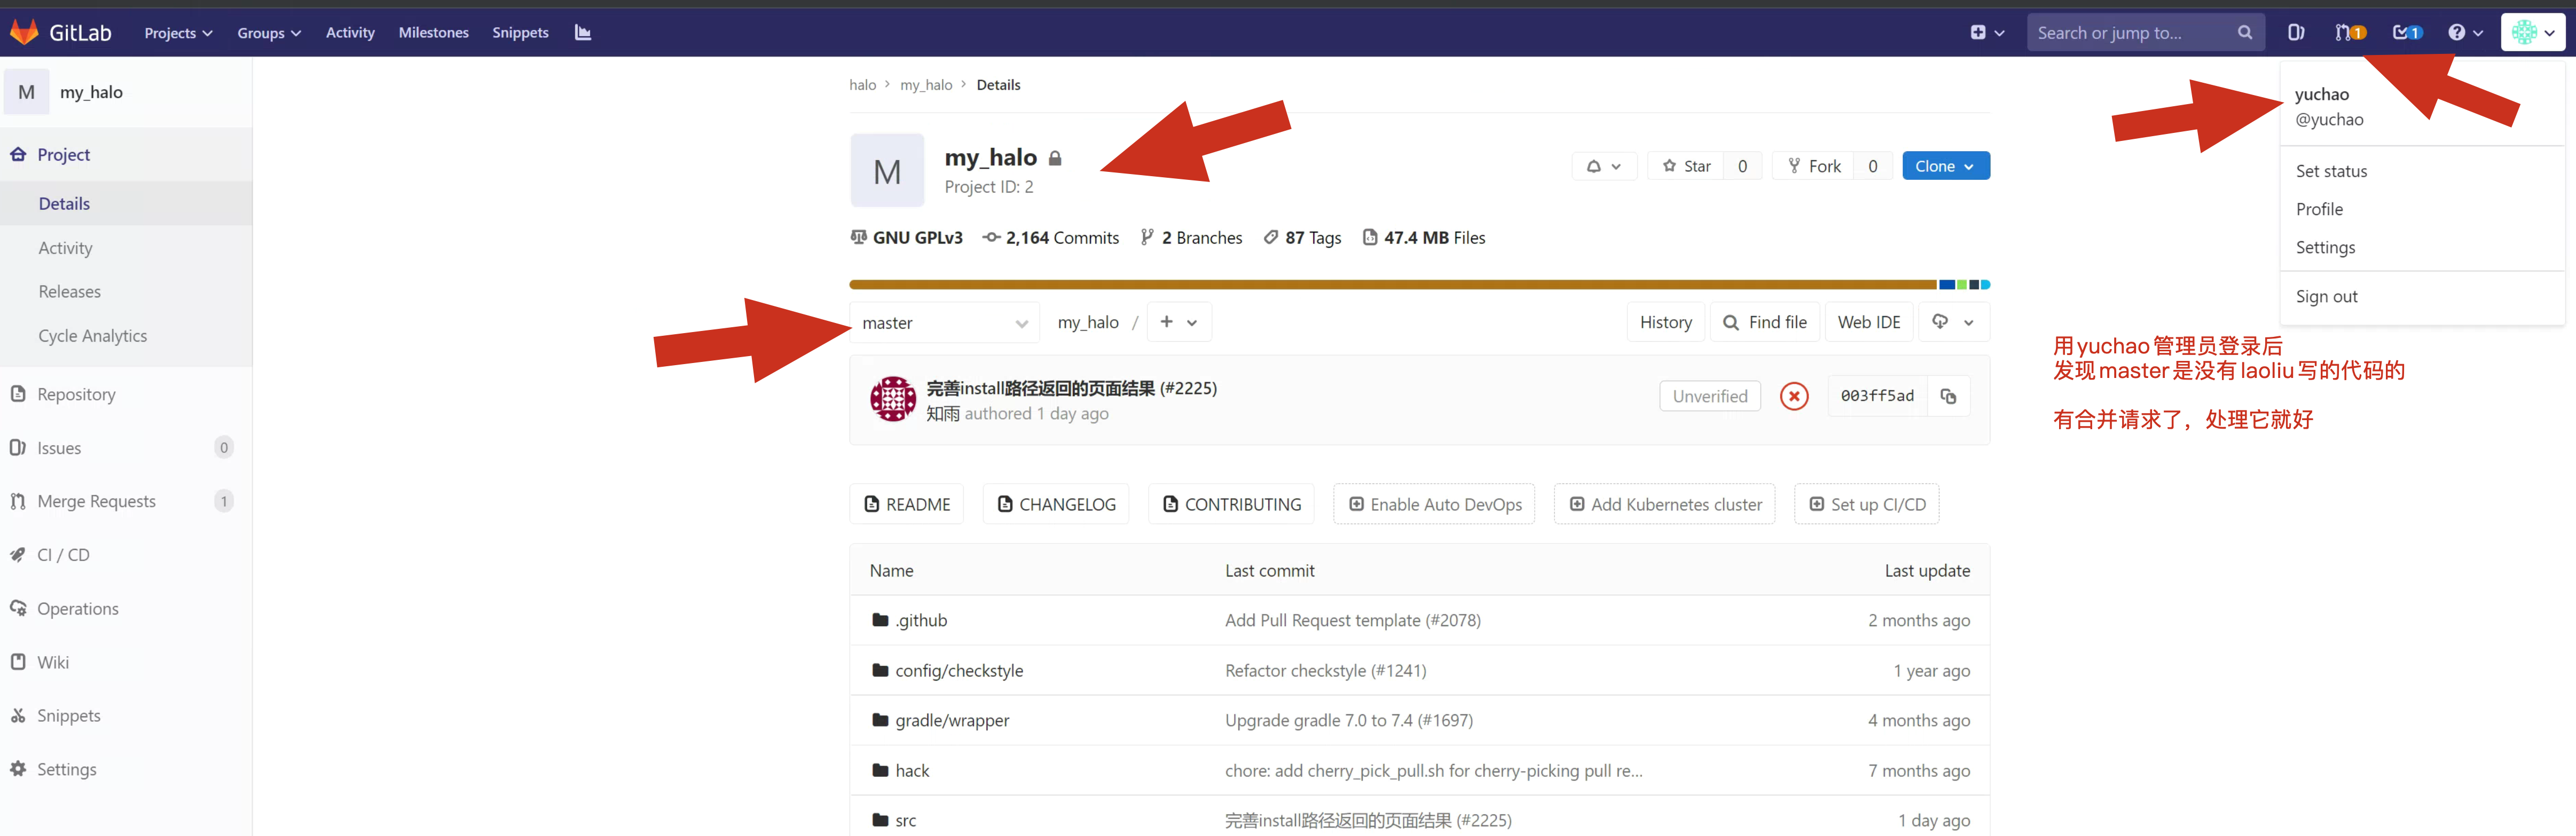The width and height of the screenshot is (2576, 836).
Task: Open the notification bell dropdown
Action: [1603, 166]
